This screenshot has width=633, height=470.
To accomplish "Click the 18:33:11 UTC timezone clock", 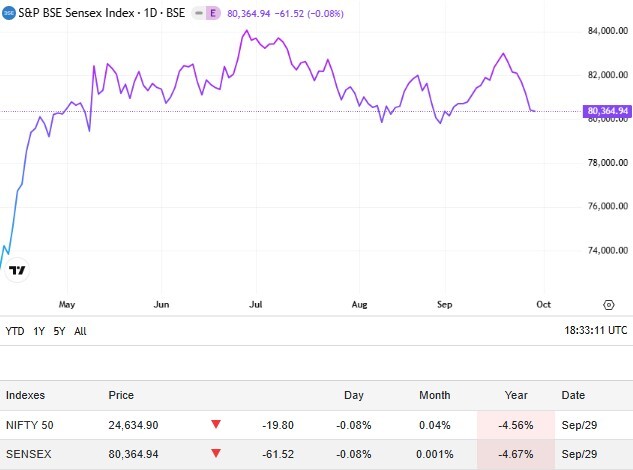I will click(594, 330).
